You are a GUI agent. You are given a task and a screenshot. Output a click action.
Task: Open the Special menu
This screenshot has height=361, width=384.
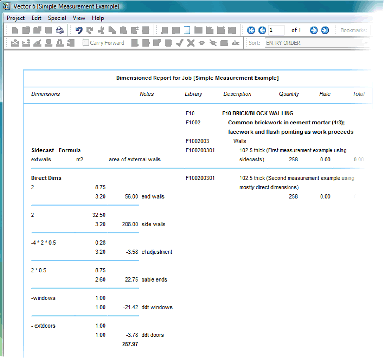click(x=57, y=18)
